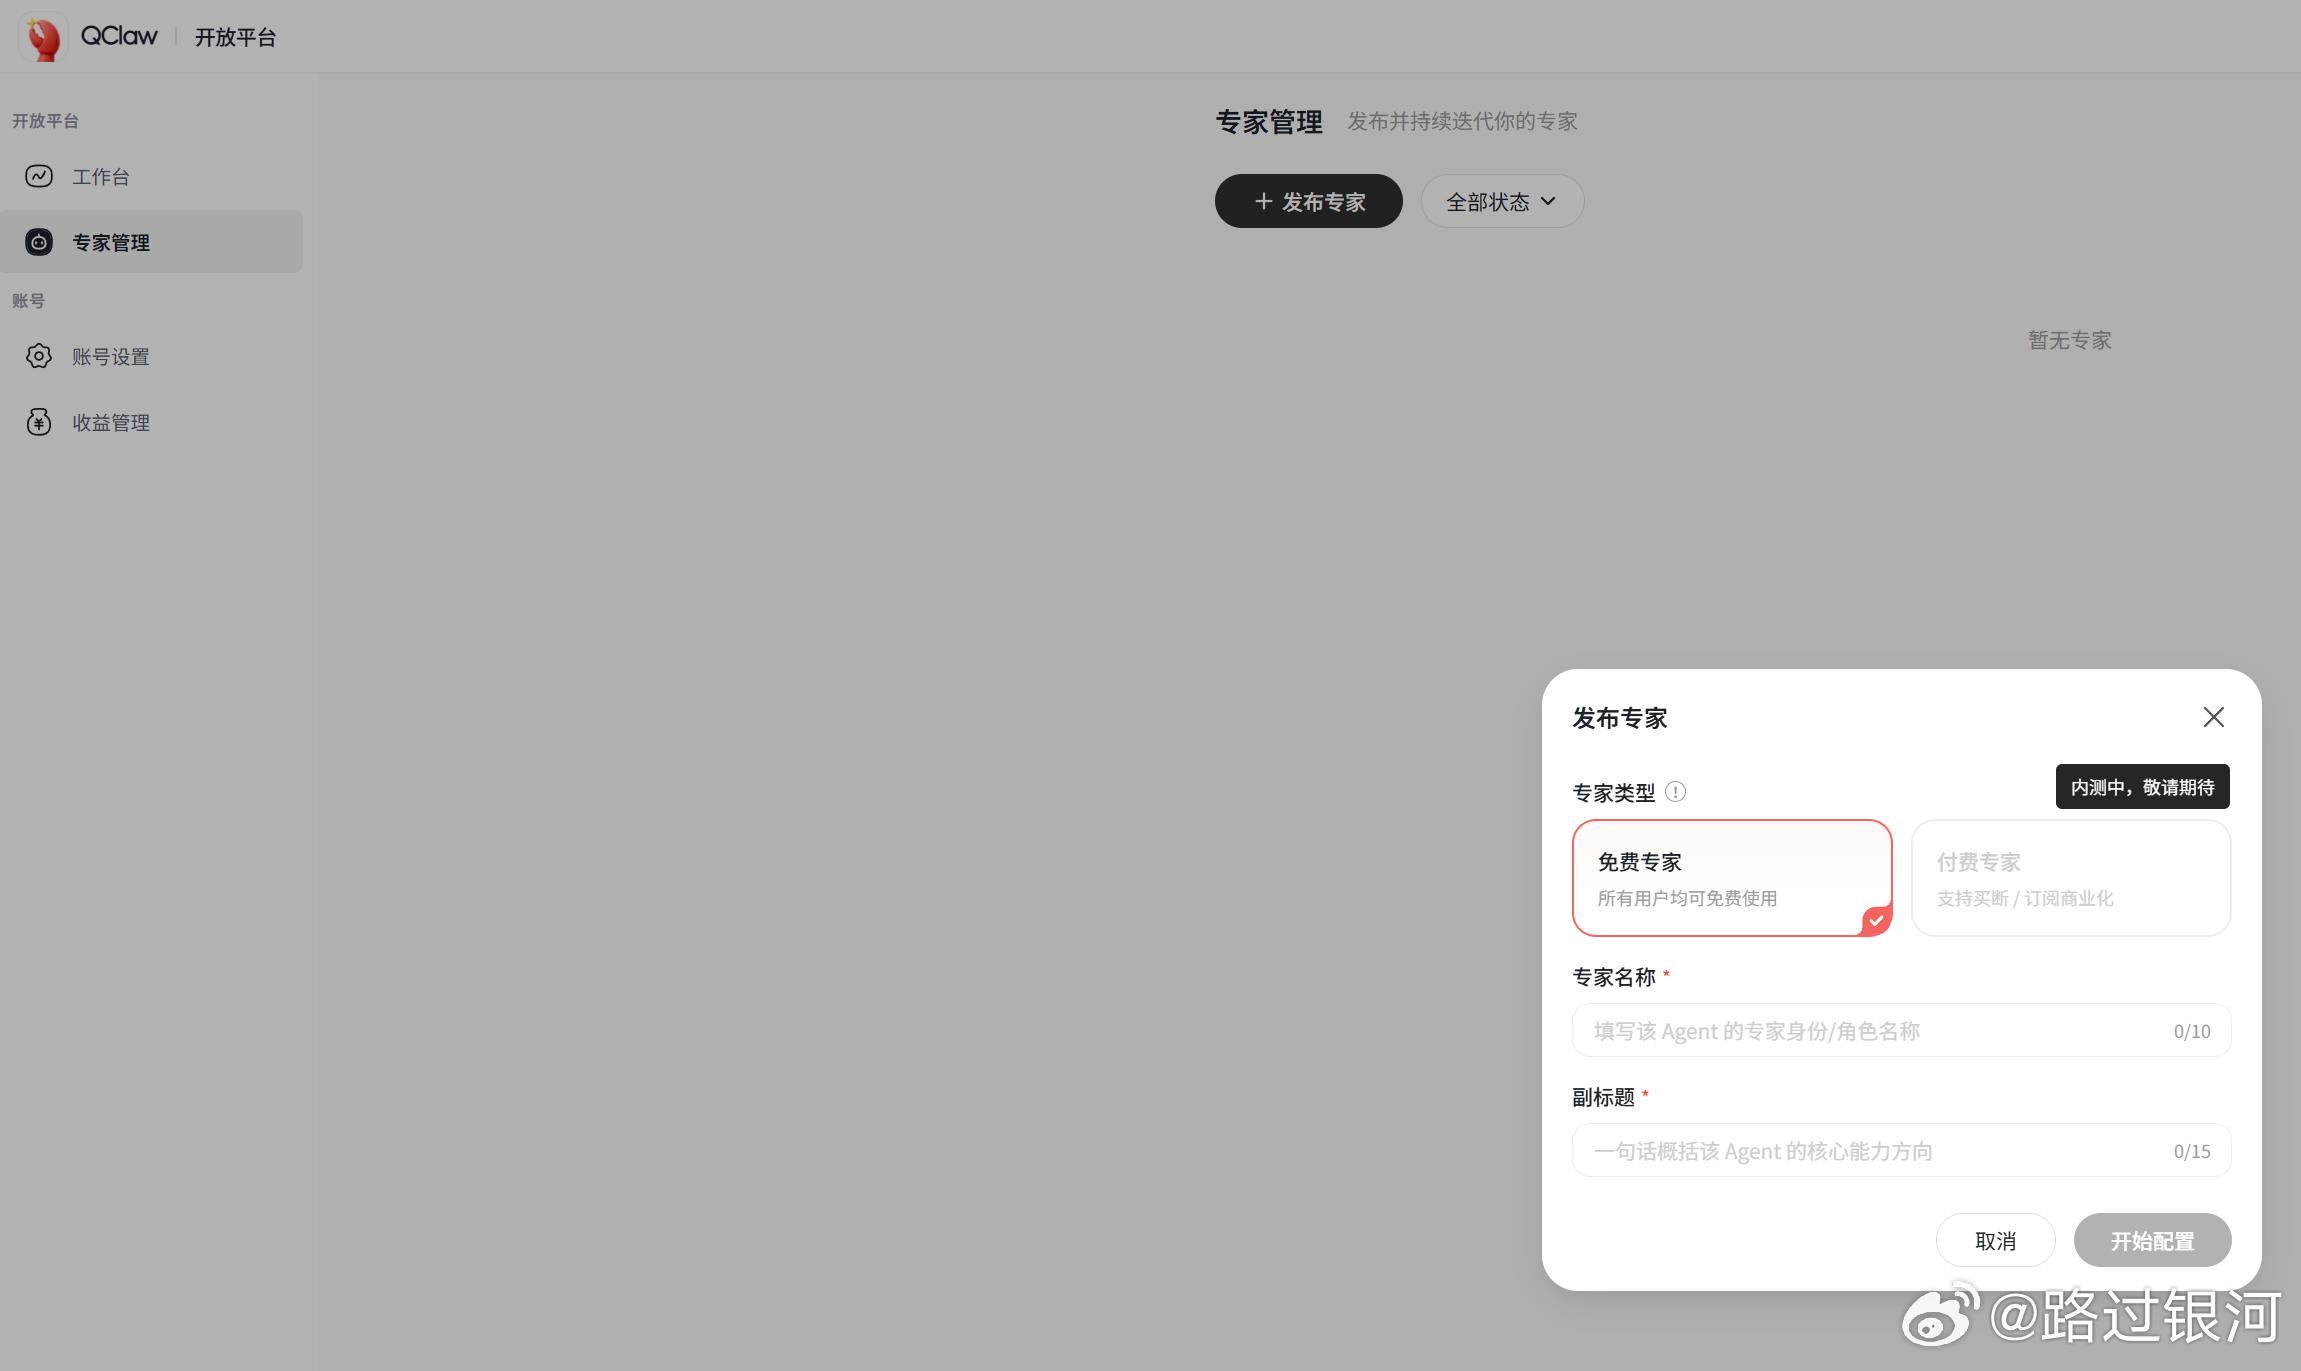The height and width of the screenshot is (1371, 2301).
Task: Click the 0/15 character counter
Action: click(2192, 1151)
